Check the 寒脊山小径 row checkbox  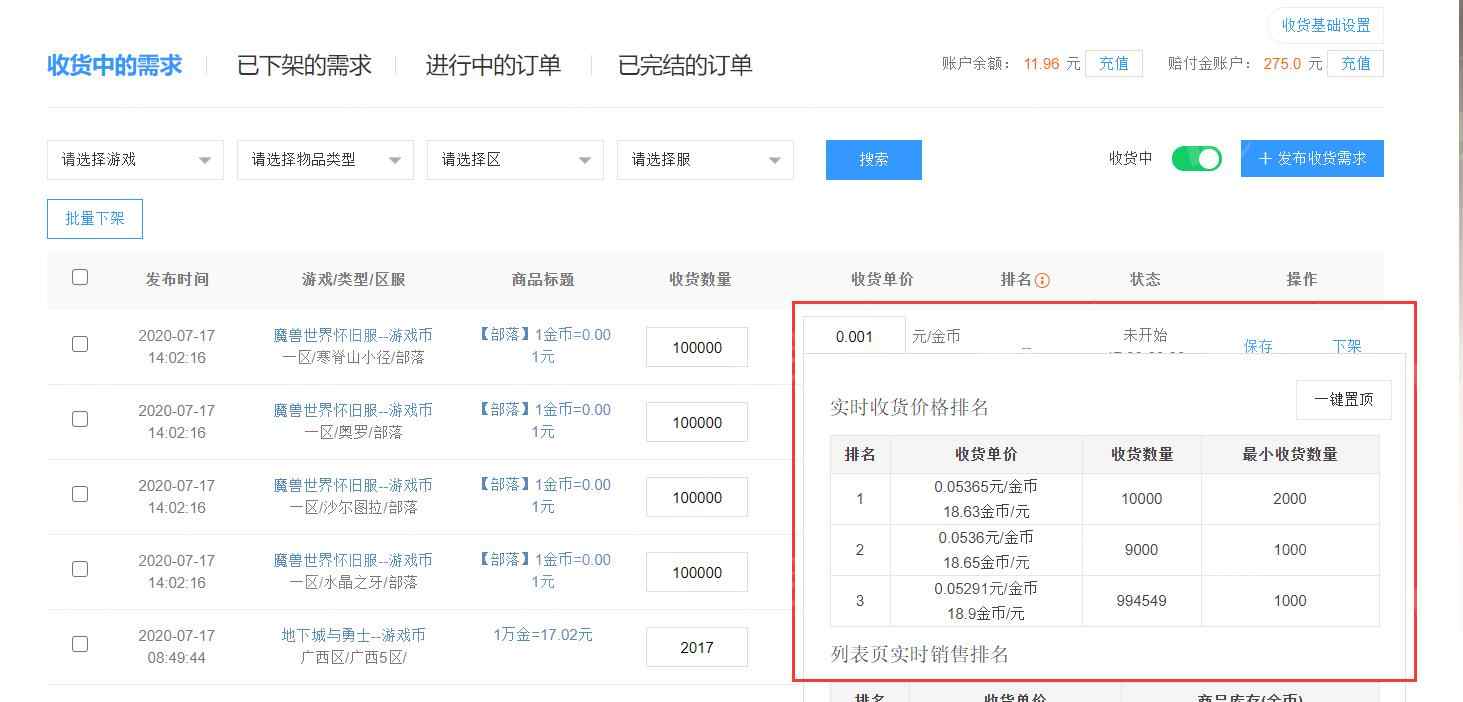[x=80, y=344]
